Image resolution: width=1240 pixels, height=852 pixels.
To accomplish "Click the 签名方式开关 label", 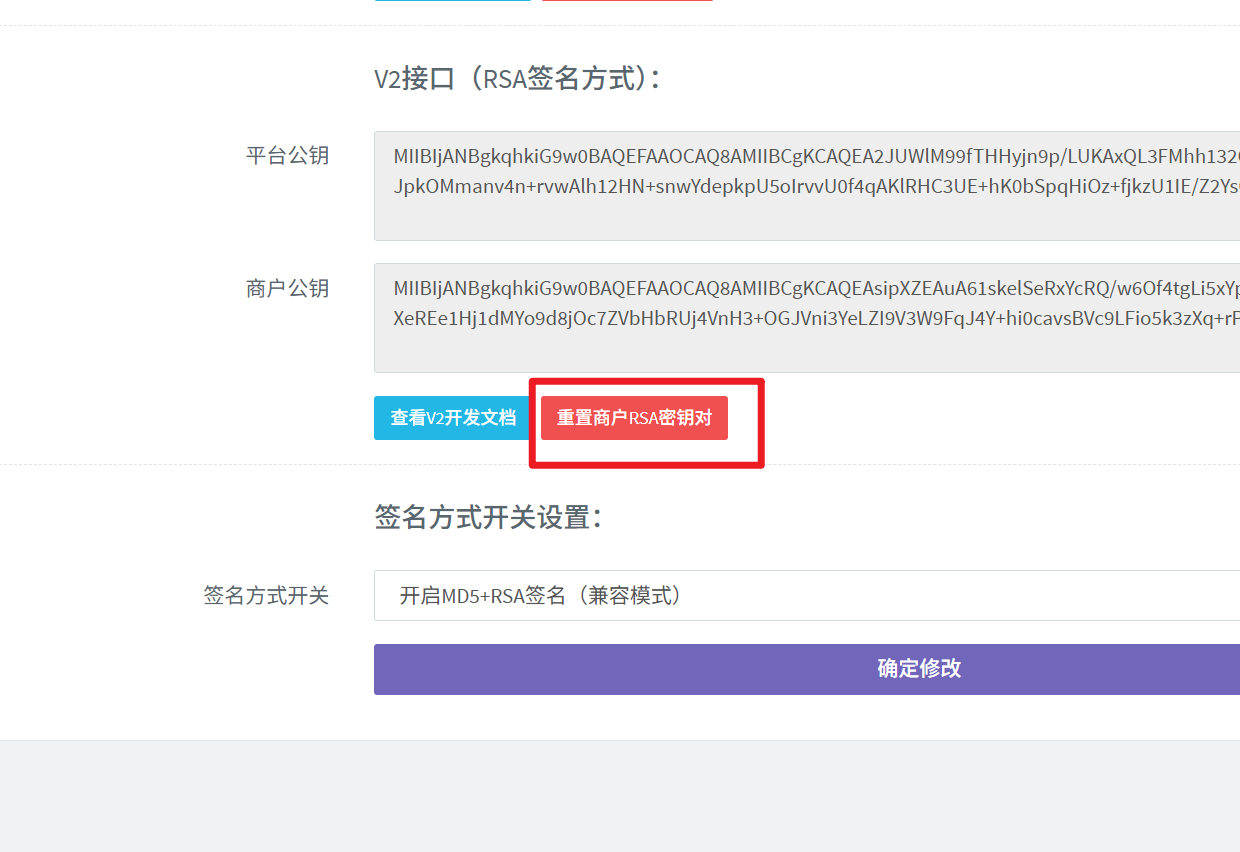I will 266,596.
